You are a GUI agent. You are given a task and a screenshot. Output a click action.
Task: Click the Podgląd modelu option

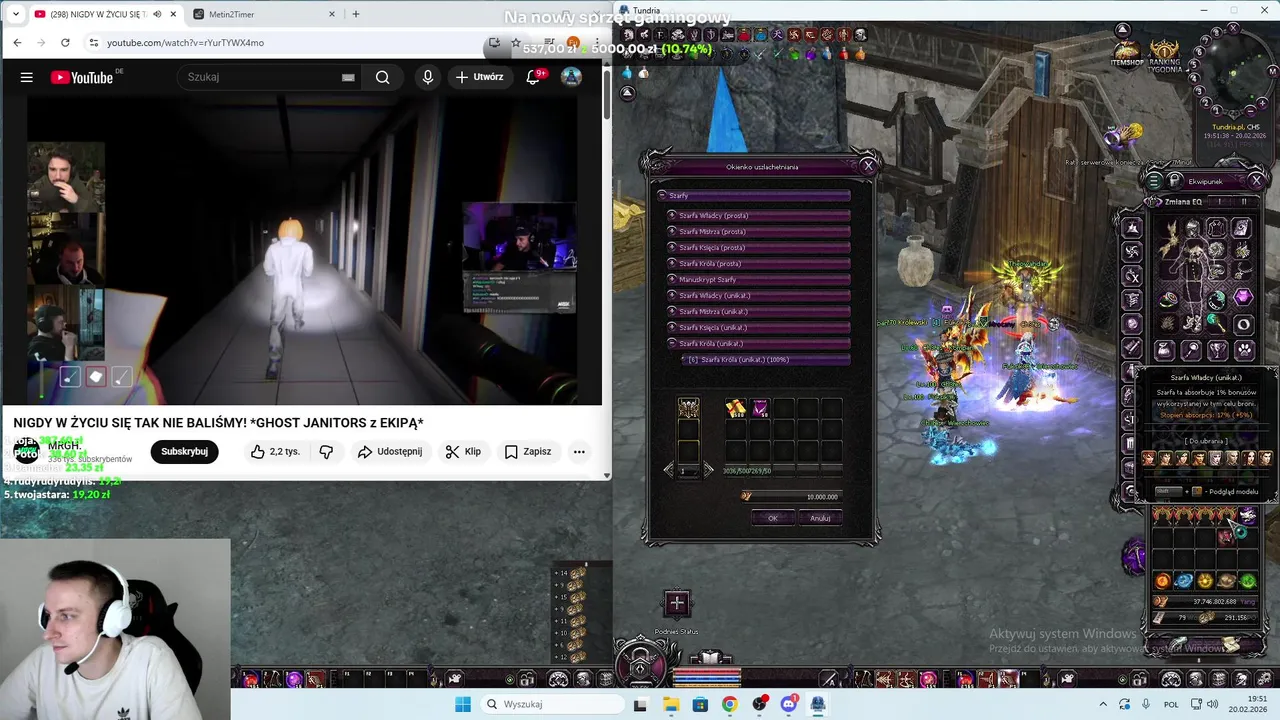[x=1233, y=491]
